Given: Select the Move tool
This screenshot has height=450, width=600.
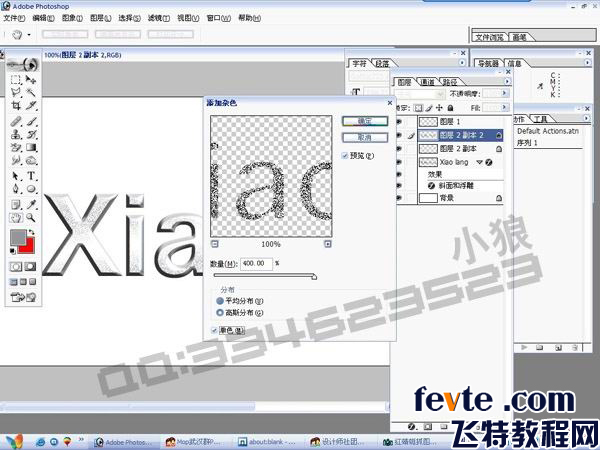Looking at the screenshot, I should tap(31, 79).
